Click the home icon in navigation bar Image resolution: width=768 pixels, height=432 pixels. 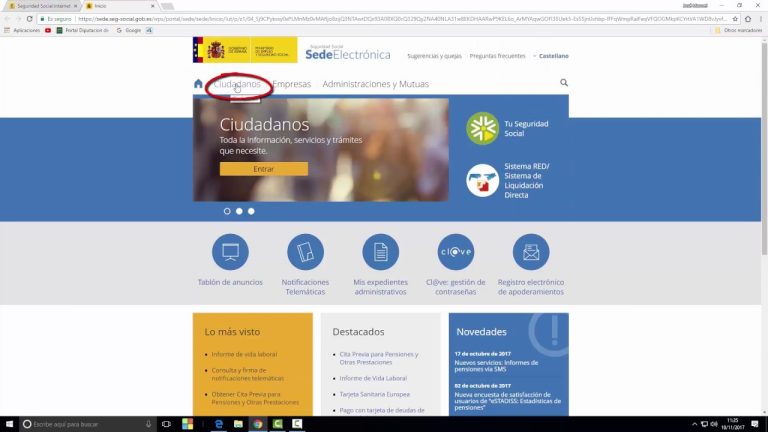(x=198, y=84)
